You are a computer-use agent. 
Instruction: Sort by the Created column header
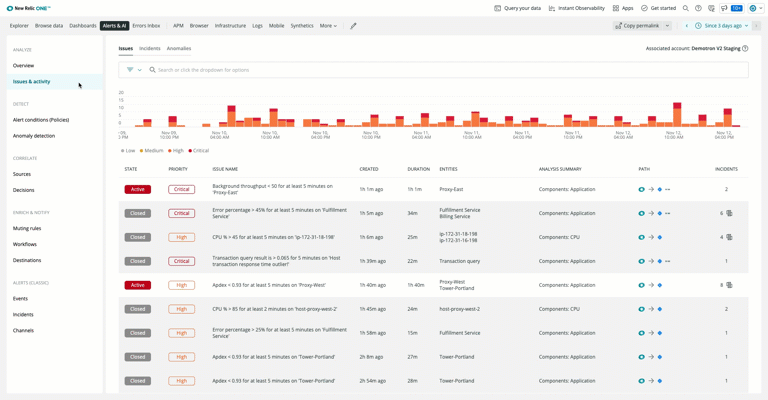coord(369,169)
